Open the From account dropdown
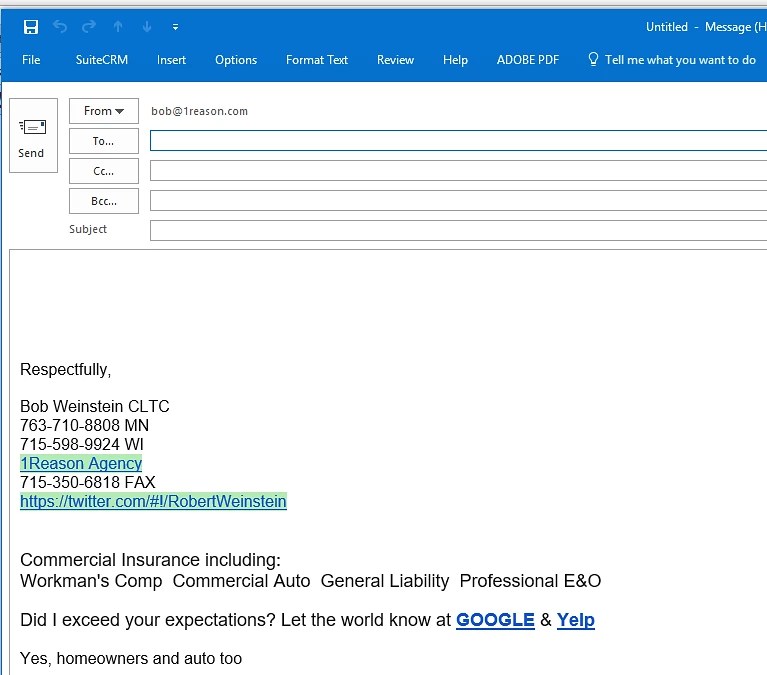The height and width of the screenshot is (675, 767). coord(104,111)
